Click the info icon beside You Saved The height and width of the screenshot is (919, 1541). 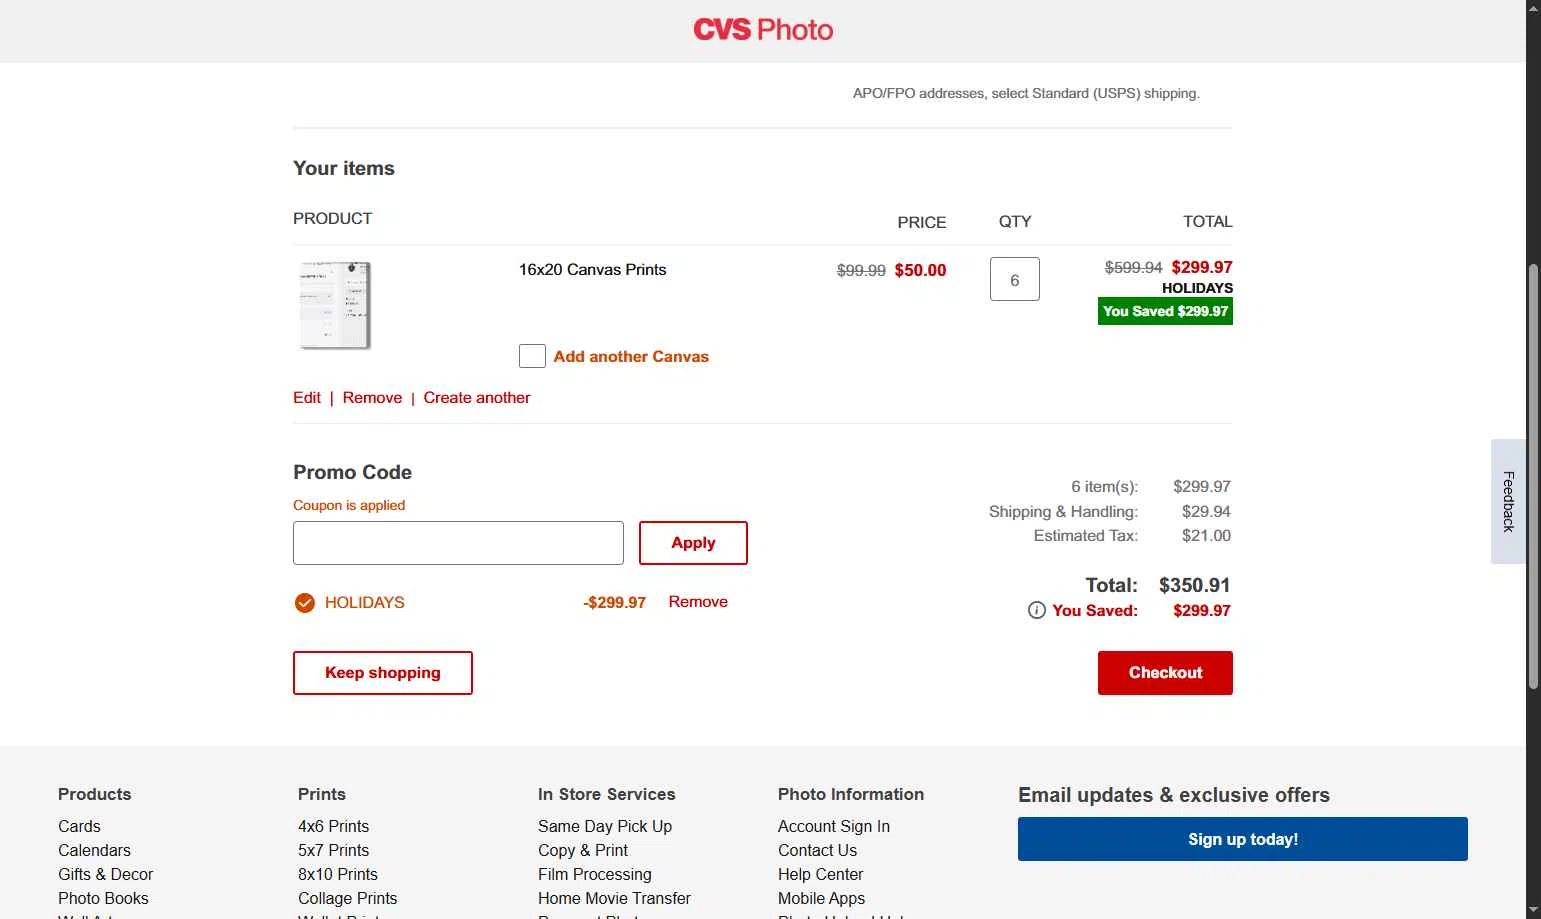1037,610
